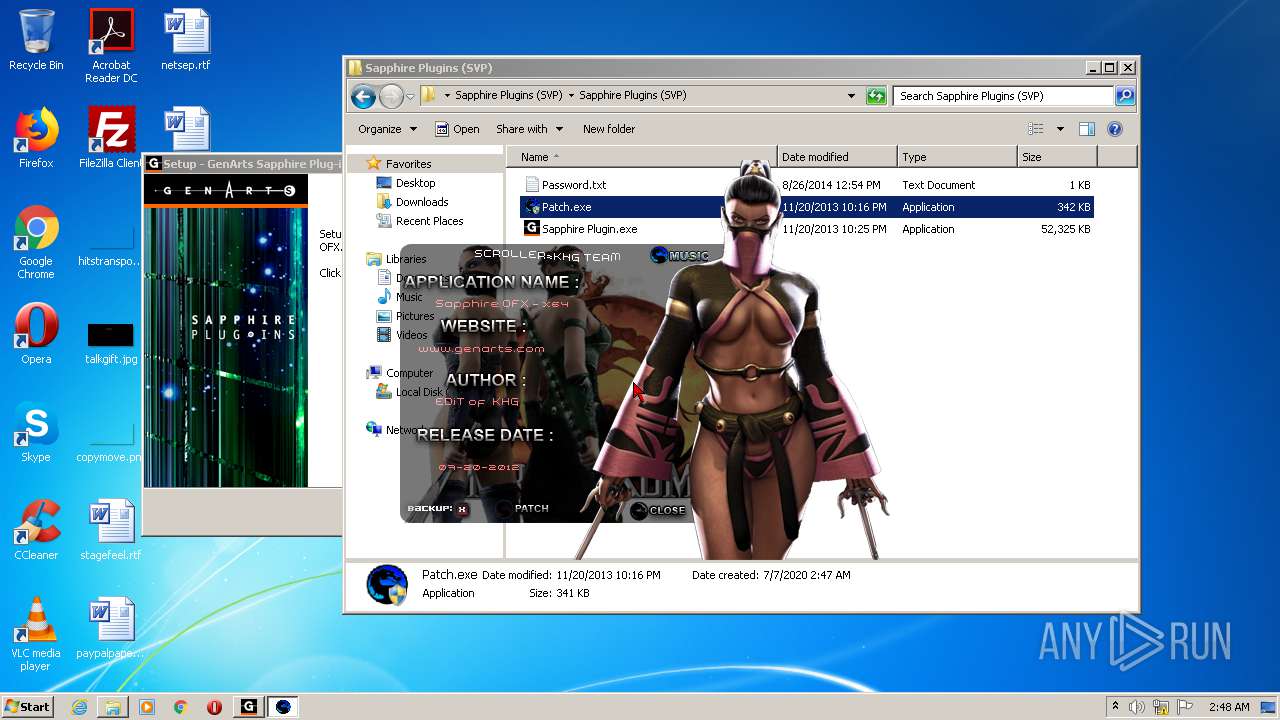The width and height of the screenshot is (1280, 720).
Task: Open VLC media player desktop shortcut
Action: pos(36,635)
